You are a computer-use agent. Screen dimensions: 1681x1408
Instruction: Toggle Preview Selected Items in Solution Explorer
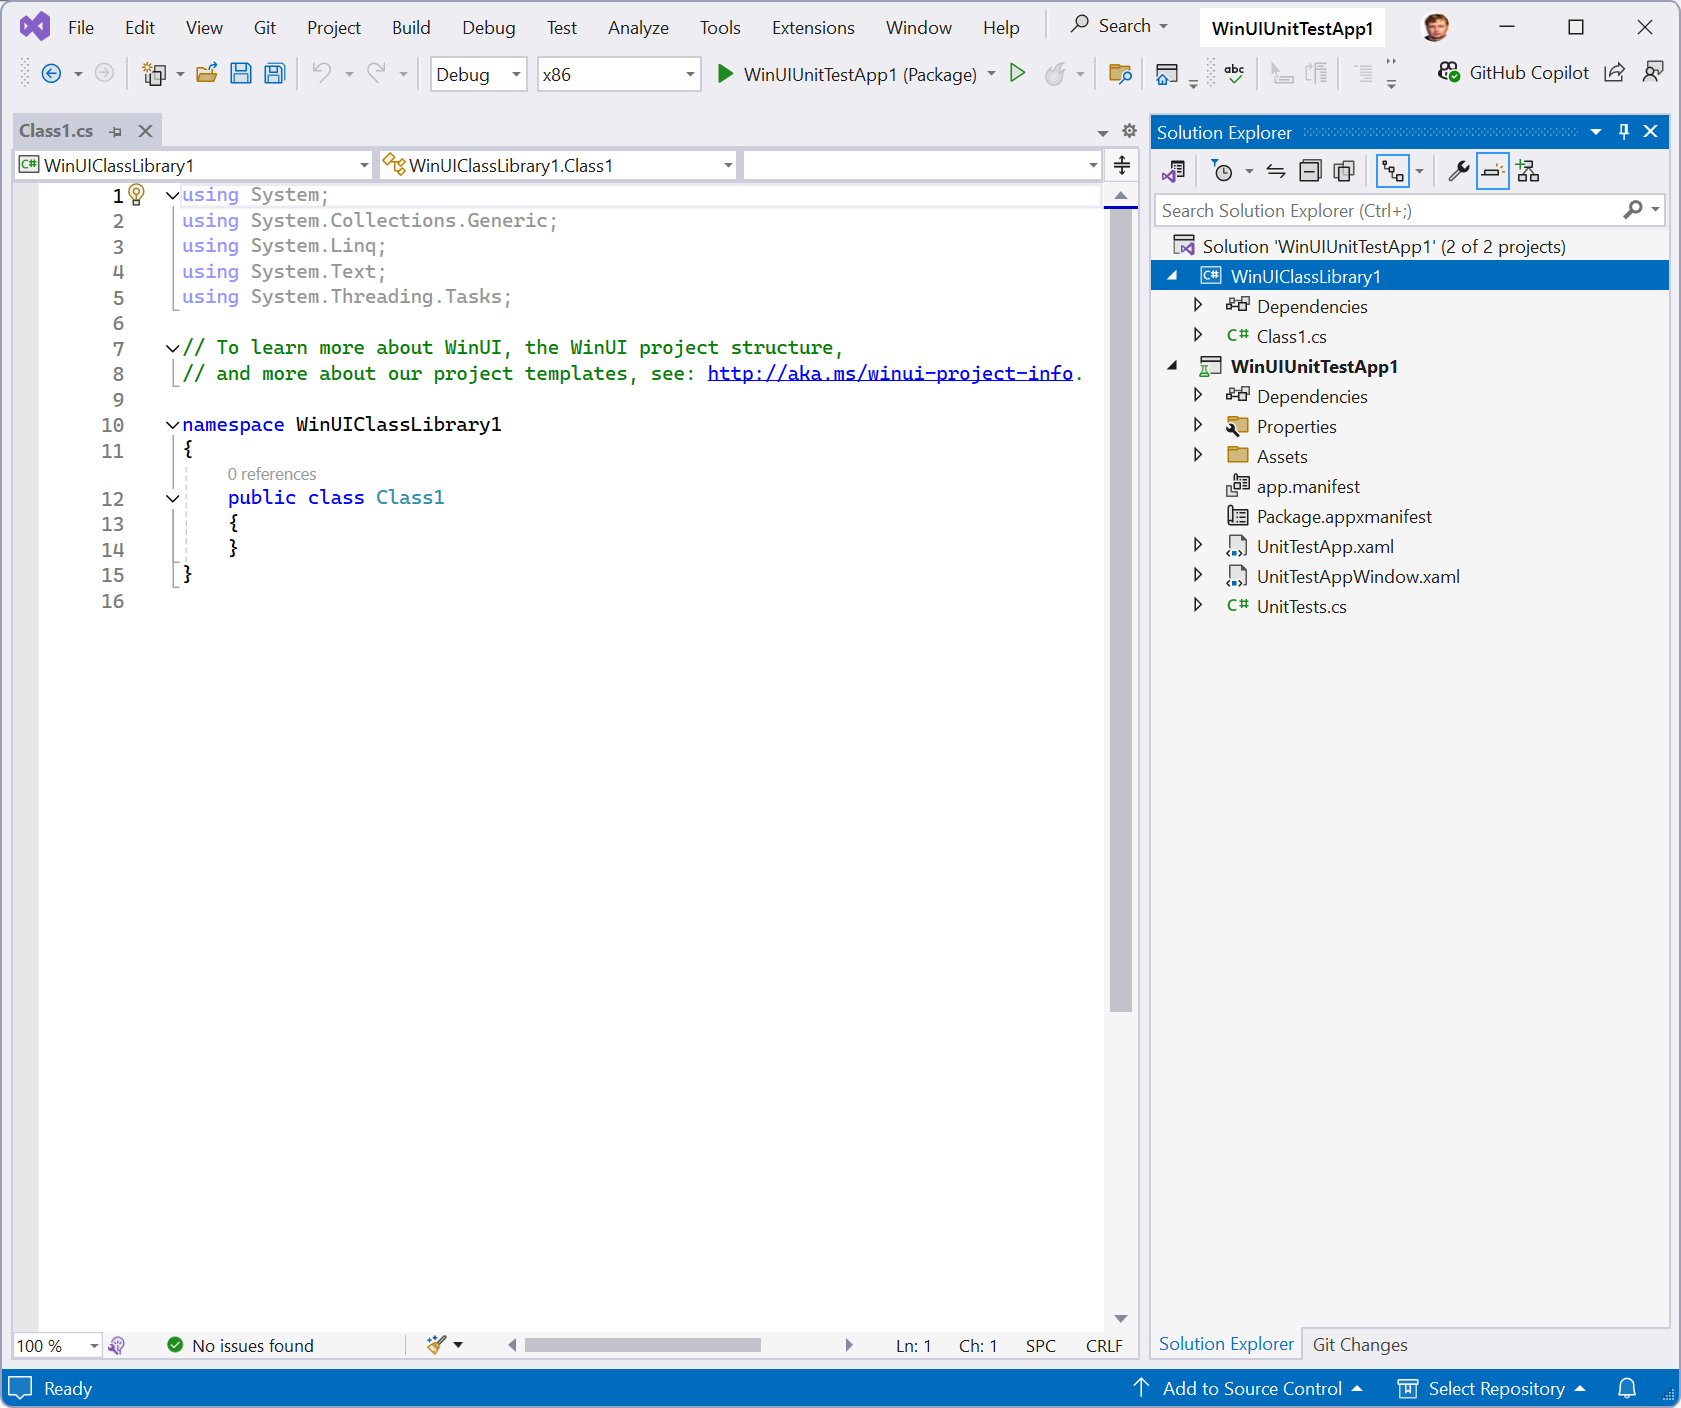[1491, 170]
